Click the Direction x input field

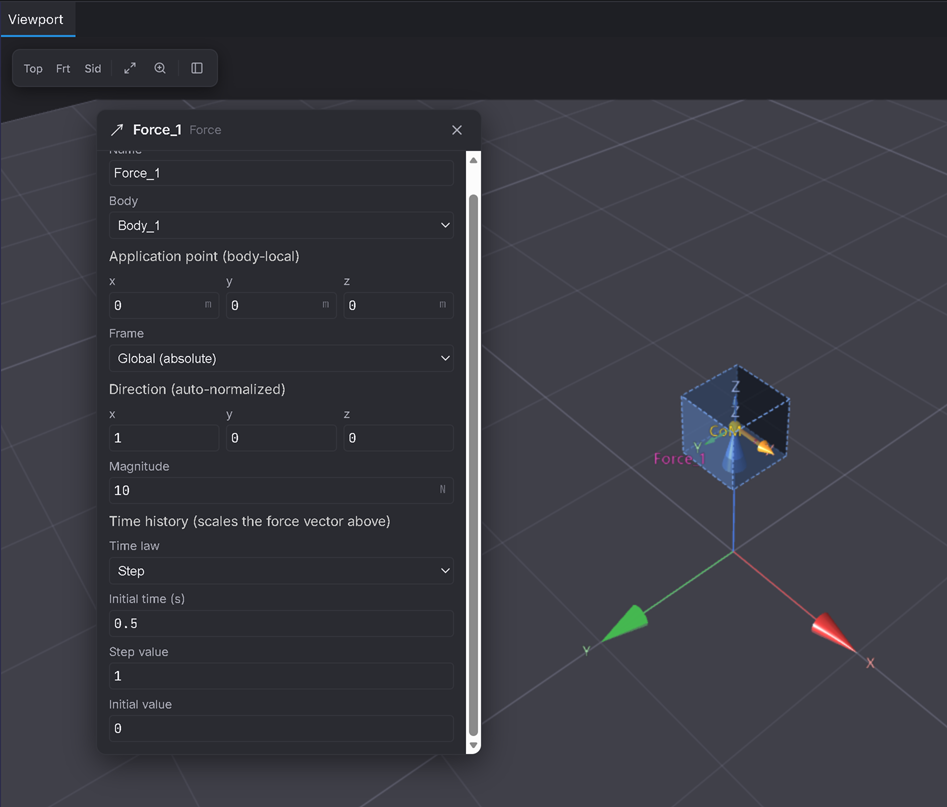(x=164, y=438)
